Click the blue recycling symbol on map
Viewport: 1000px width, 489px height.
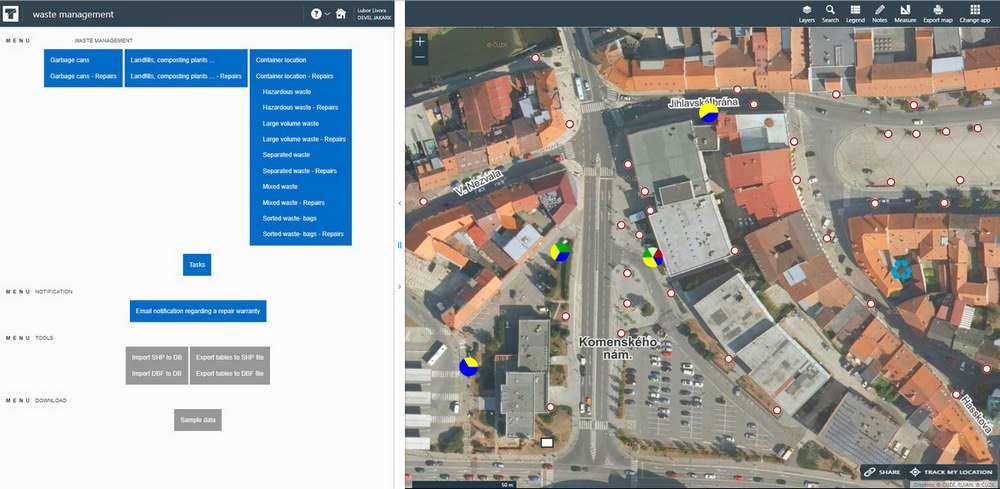pyautogui.click(x=901, y=269)
